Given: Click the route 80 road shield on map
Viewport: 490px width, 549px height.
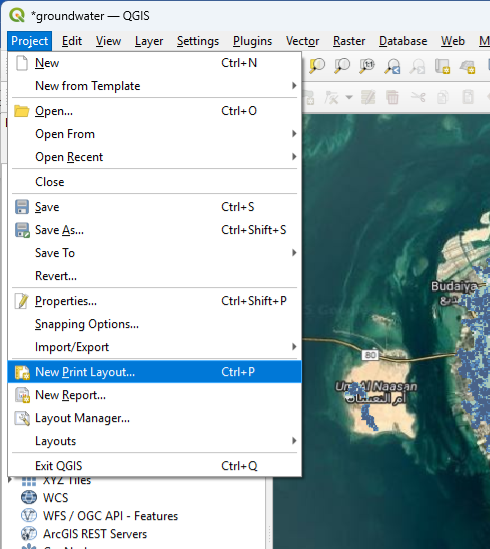Looking at the screenshot, I should tap(370, 355).
